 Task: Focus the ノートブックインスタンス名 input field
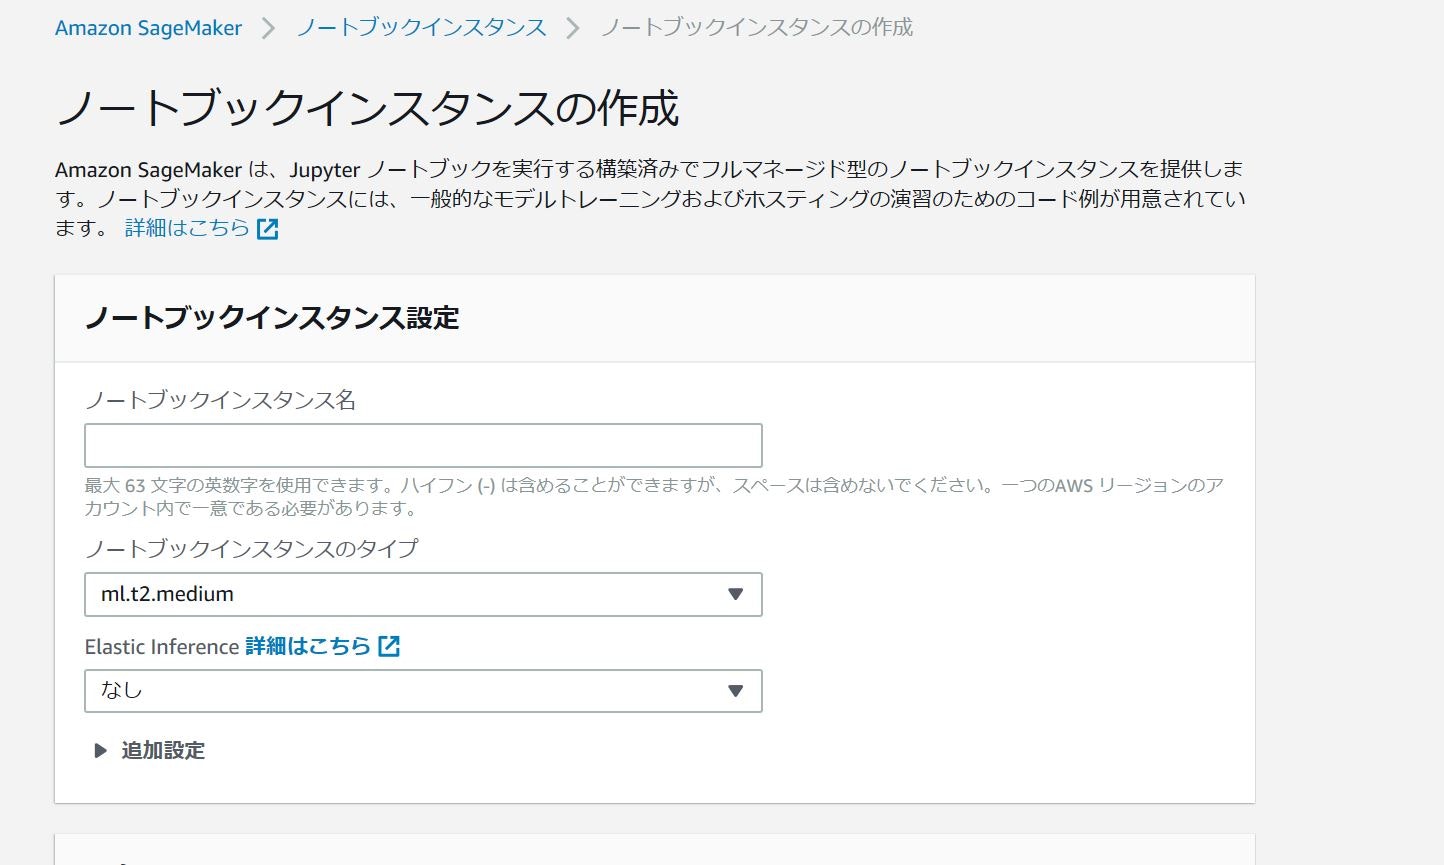coord(423,446)
